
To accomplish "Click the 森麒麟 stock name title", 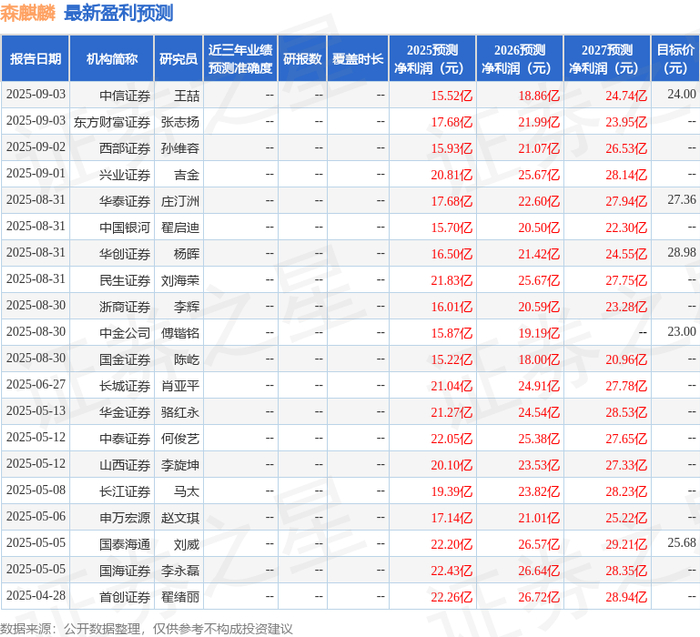I will pos(28,13).
